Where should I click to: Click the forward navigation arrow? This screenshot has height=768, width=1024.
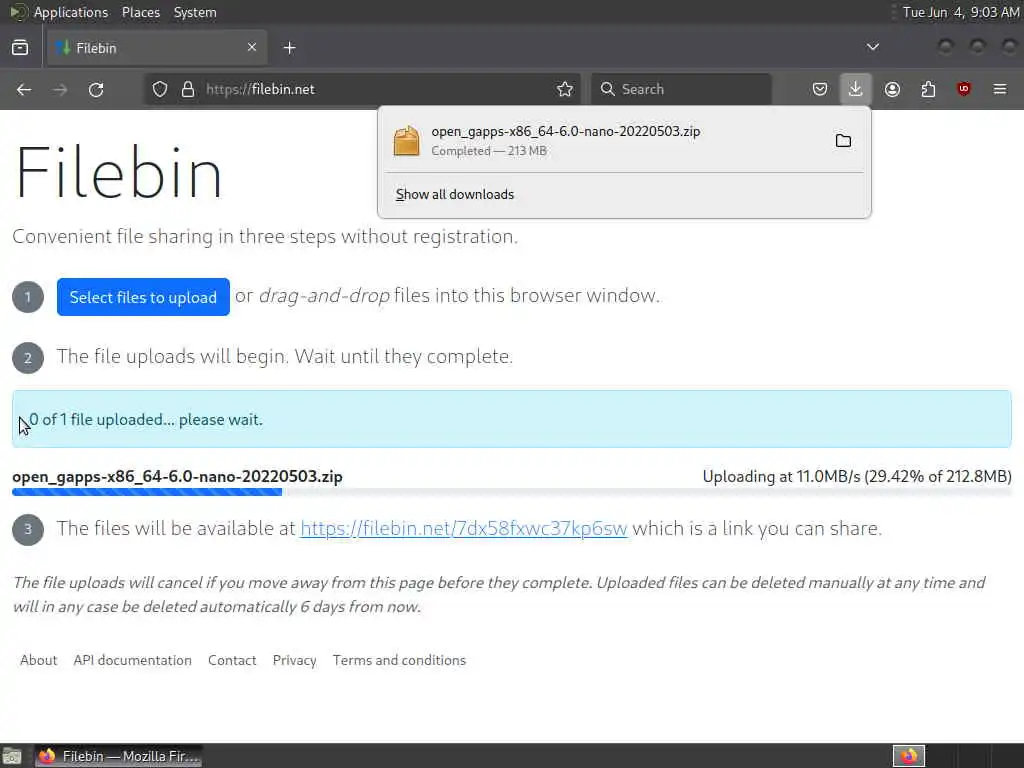(60, 89)
